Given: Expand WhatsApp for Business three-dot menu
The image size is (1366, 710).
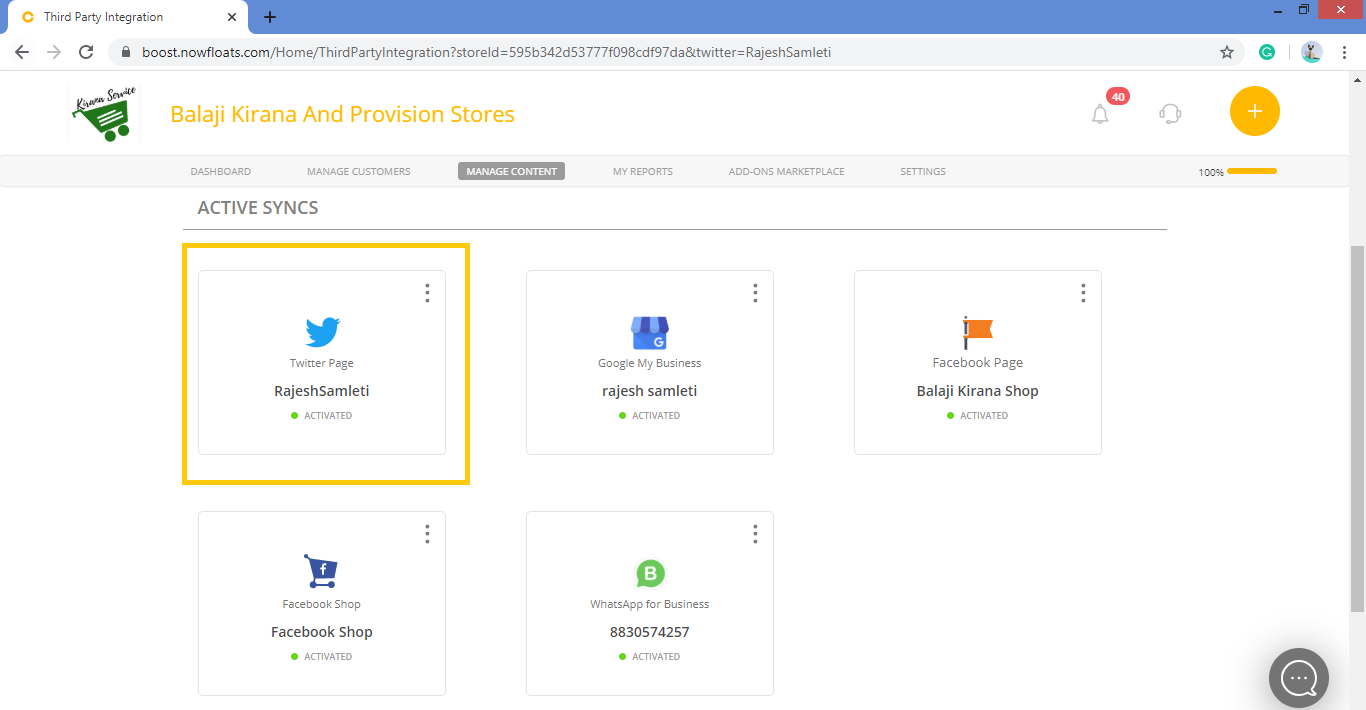Looking at the screenshot, I should click(x=755, y=534).
